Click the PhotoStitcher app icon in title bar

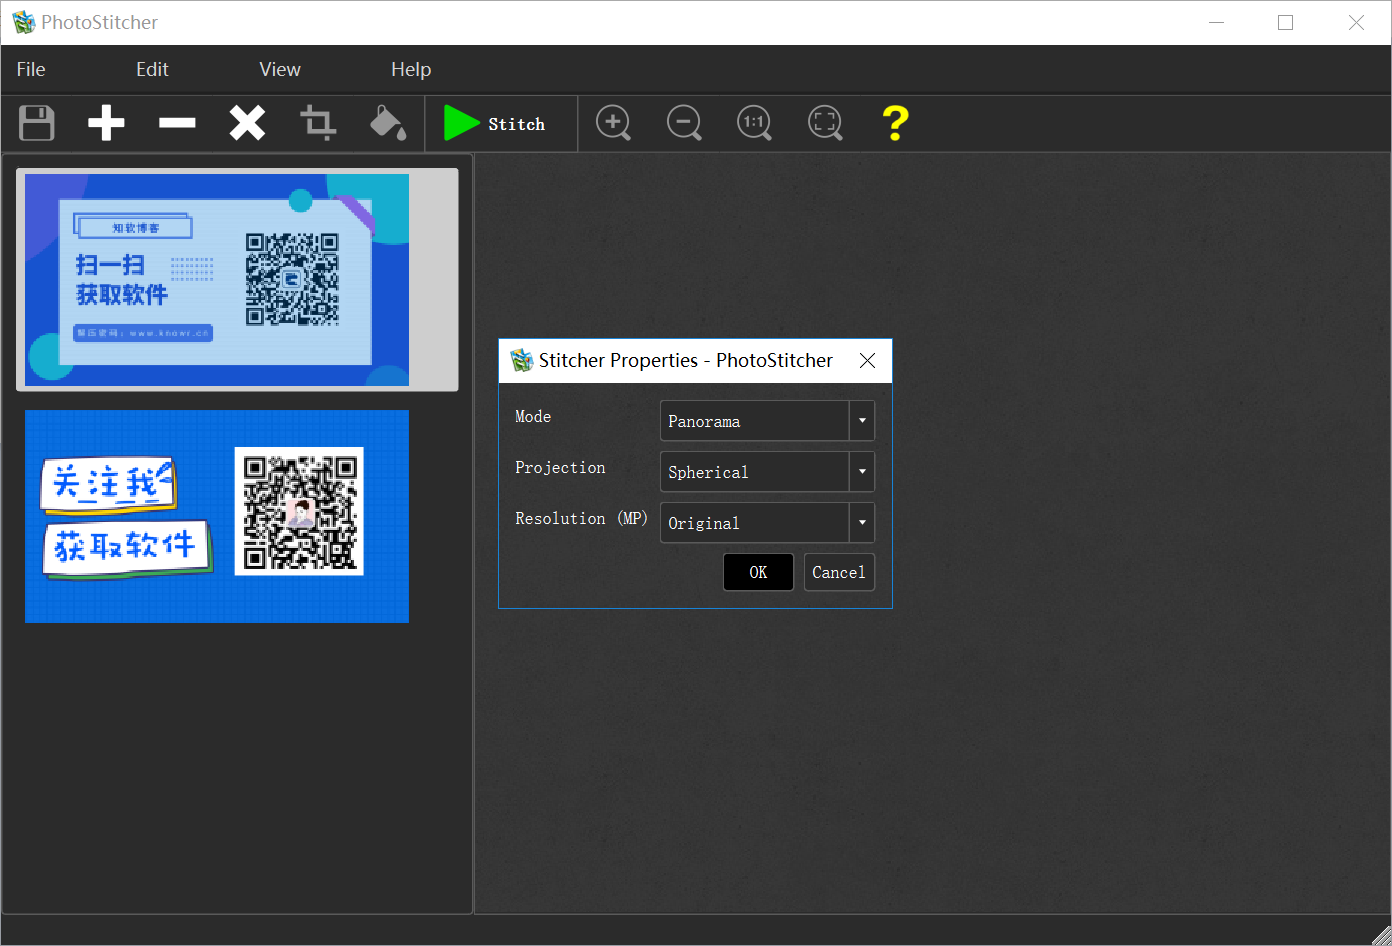(23, 22)
